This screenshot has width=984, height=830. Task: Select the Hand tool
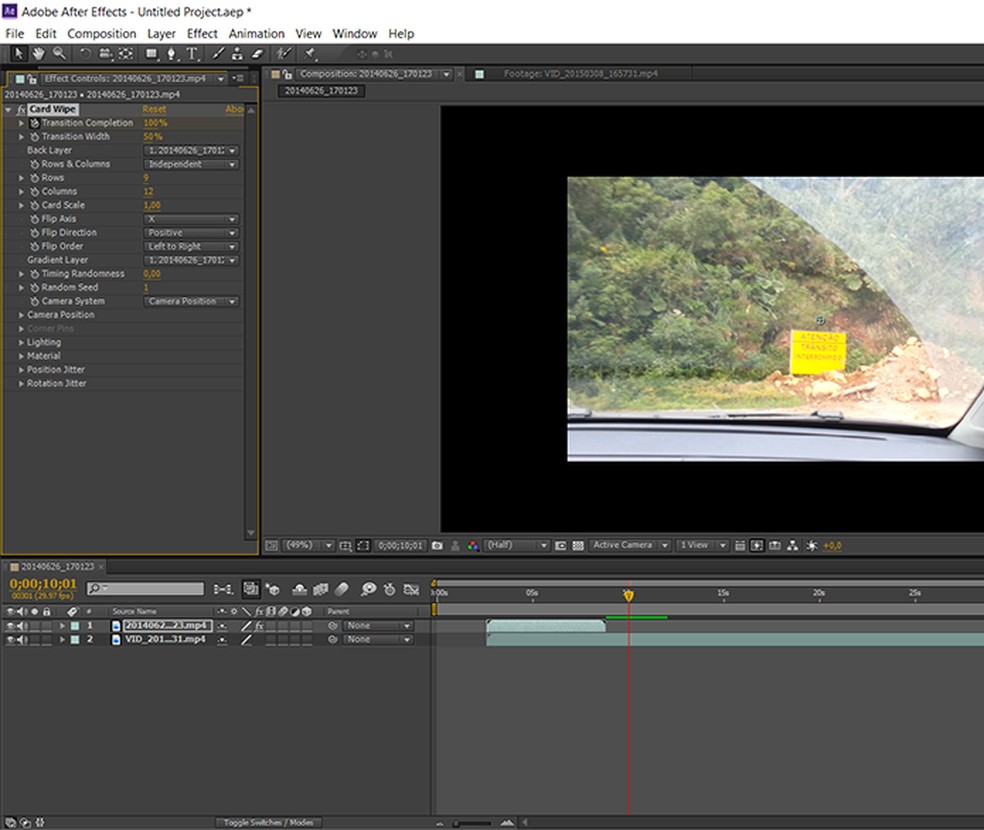(x=39, y=54)
